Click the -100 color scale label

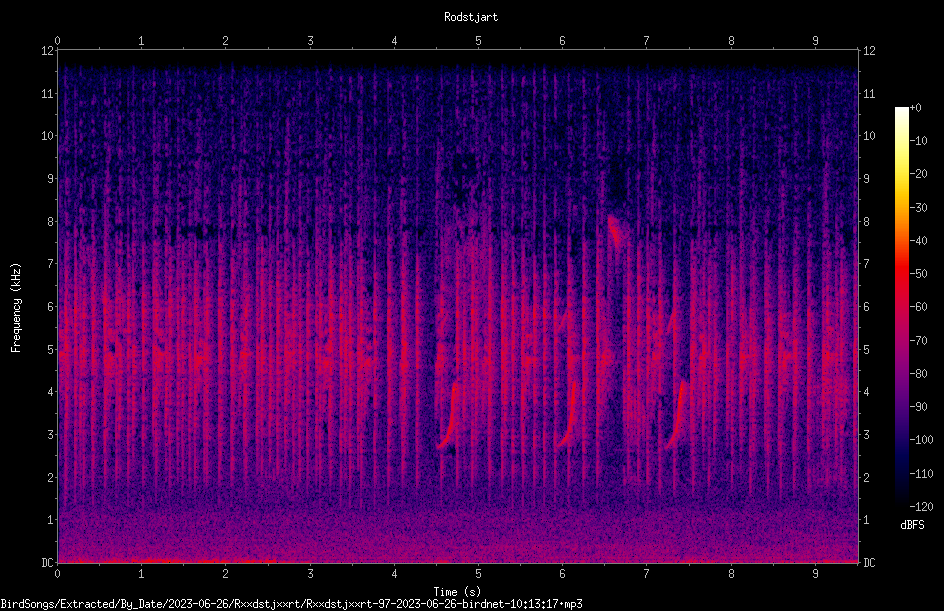(921, 440)
